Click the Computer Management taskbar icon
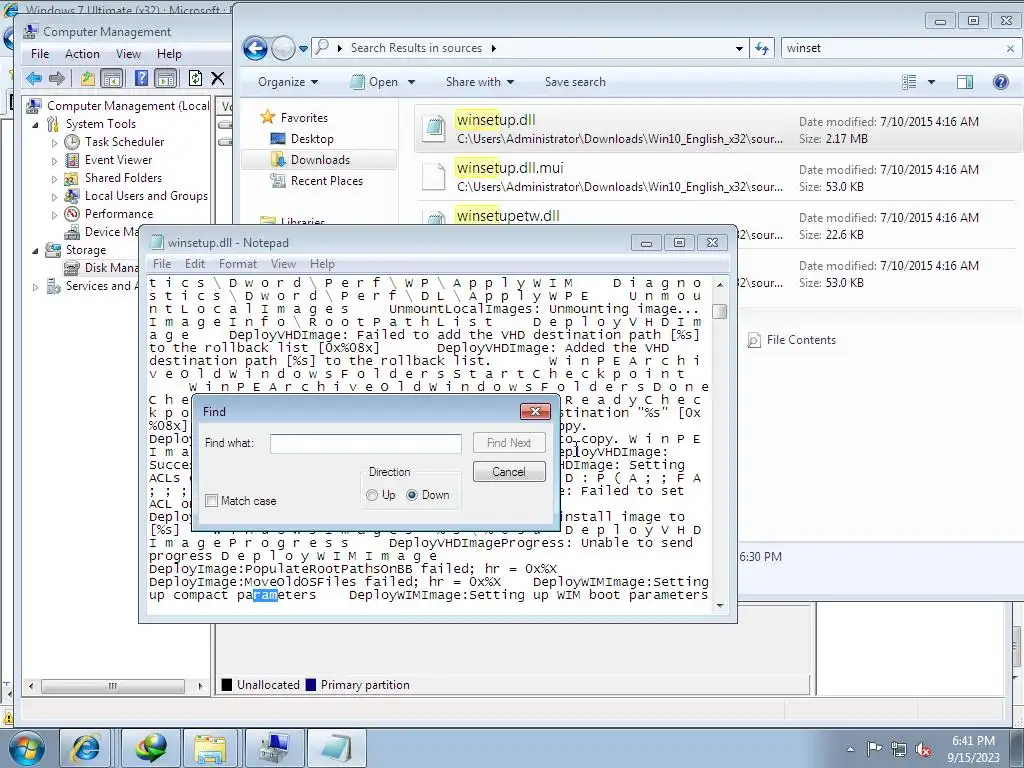Viewport: 1024px width, 768px height. [274, 748]
